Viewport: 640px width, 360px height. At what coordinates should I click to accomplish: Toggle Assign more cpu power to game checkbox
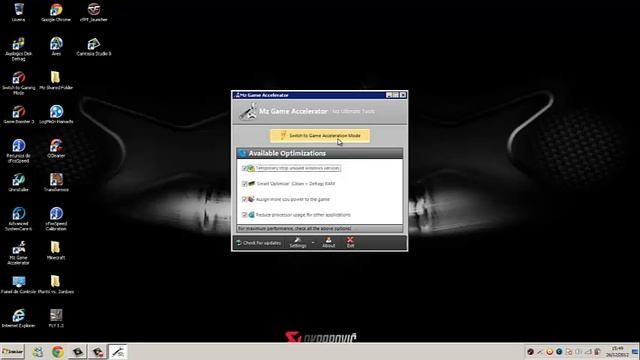[x=244, y=199]
